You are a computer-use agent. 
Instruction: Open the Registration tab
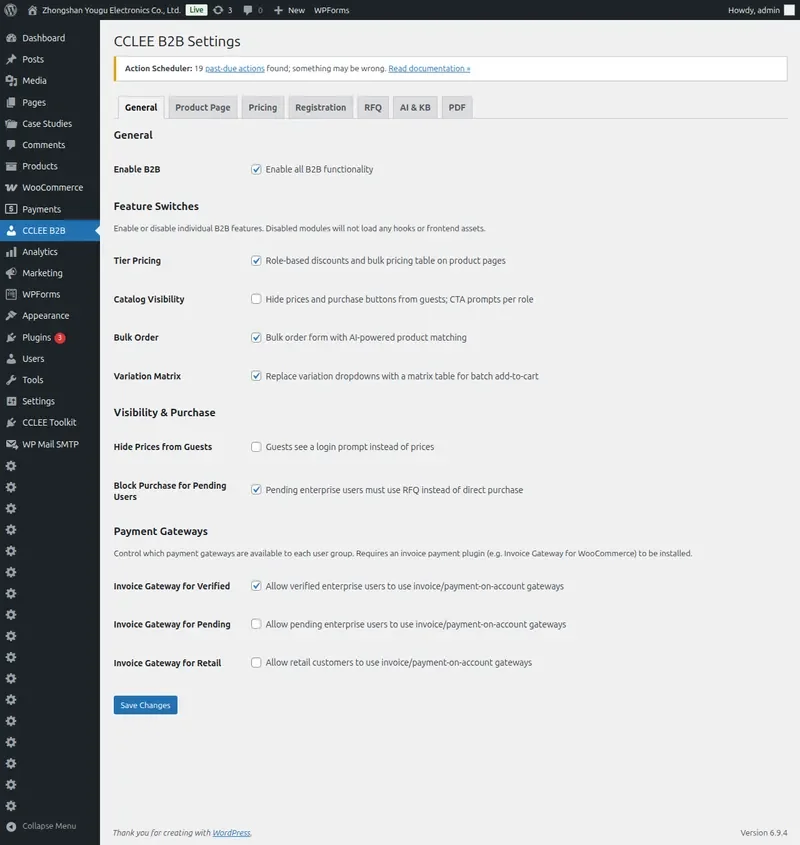pos(321,107)
